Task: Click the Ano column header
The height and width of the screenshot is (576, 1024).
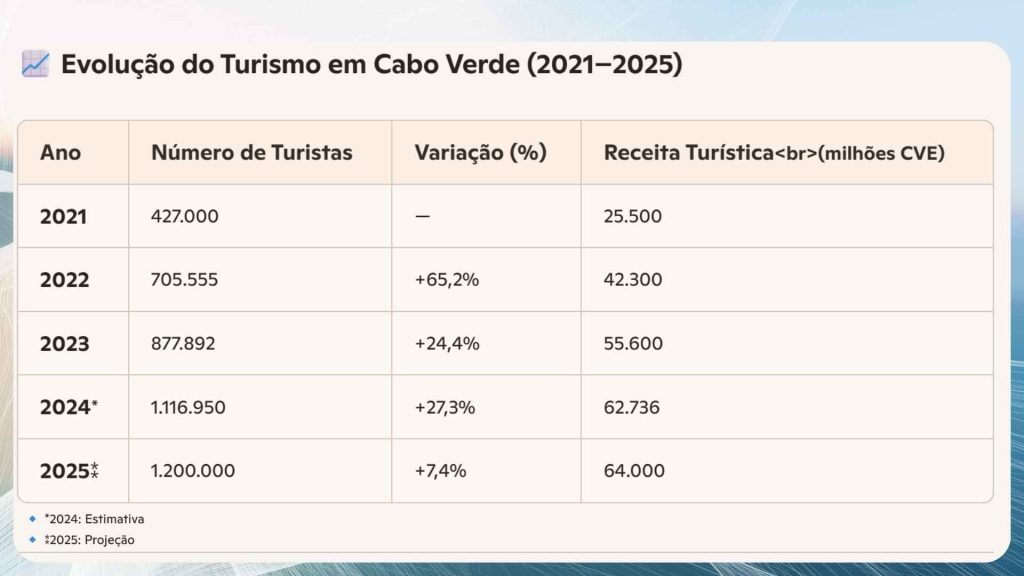Action: (61, 153)
